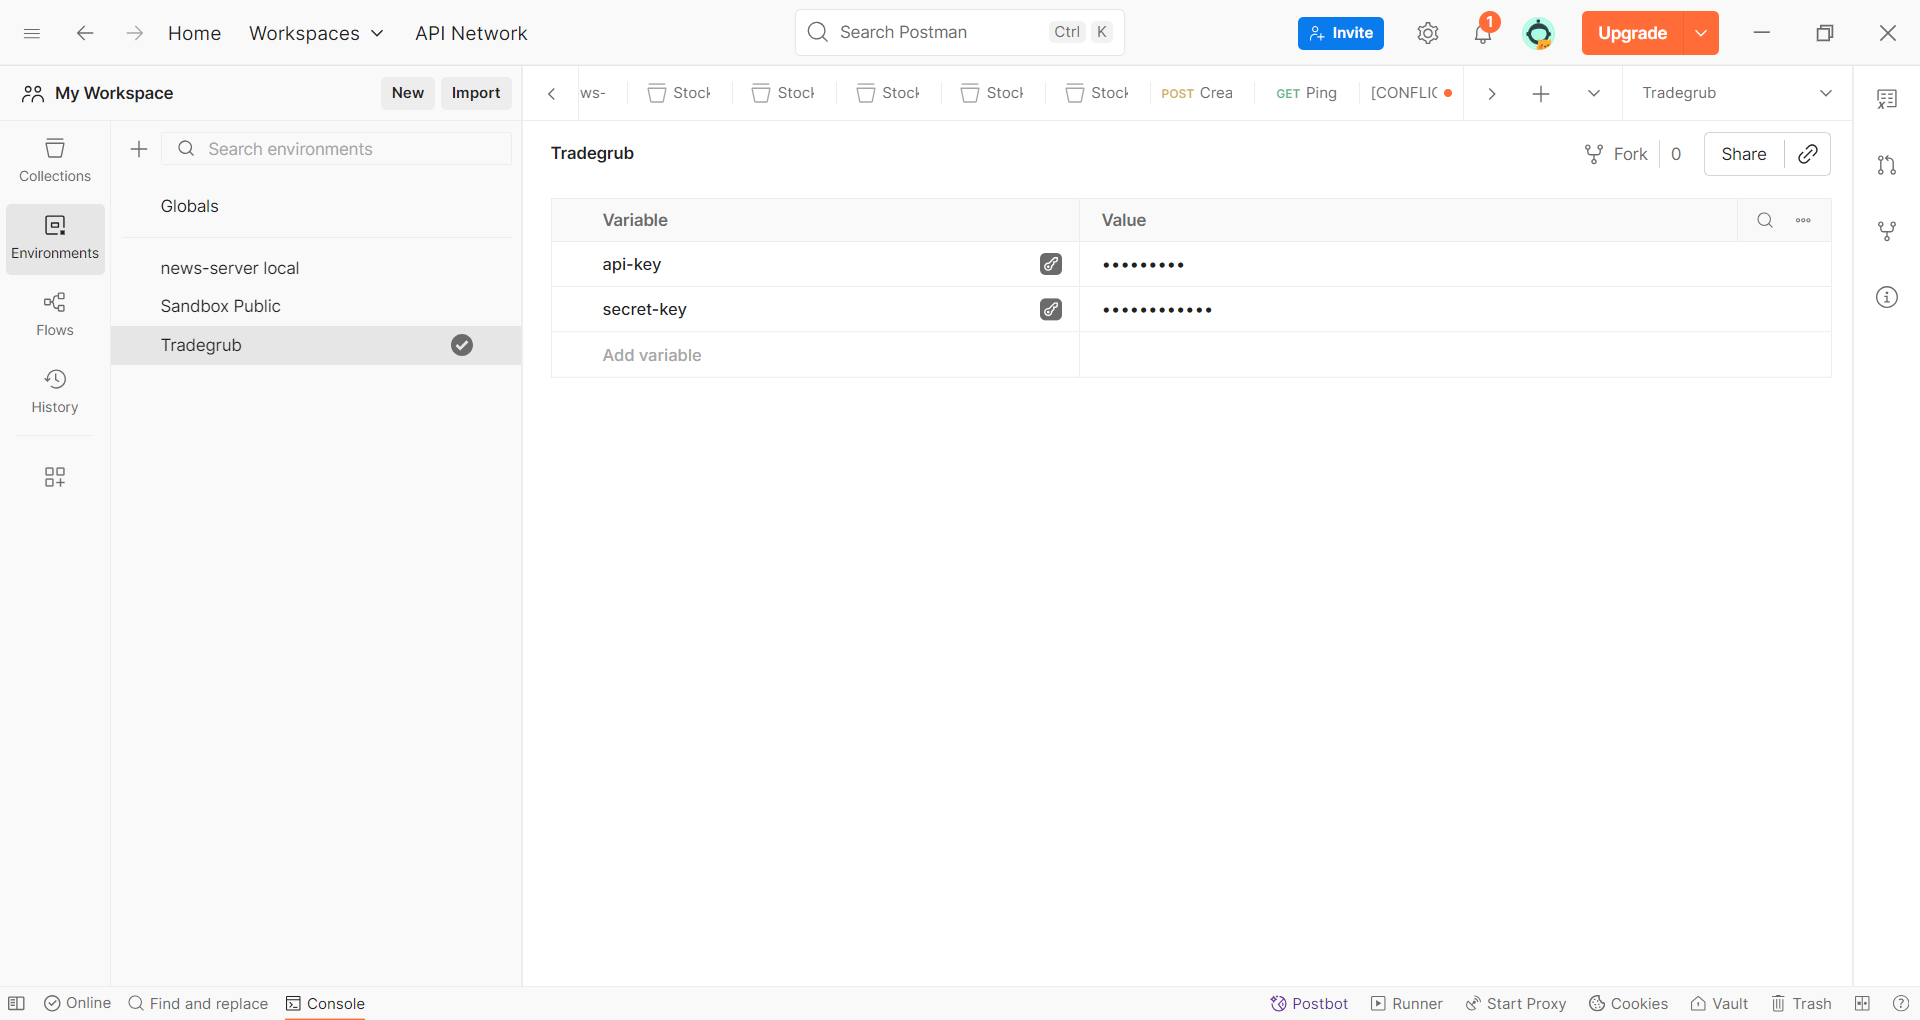The width and height of the screenshot is (1920, 1020).
Task: Expand the Upgrade button dropdown arrow
Action: coord(1700,33)
